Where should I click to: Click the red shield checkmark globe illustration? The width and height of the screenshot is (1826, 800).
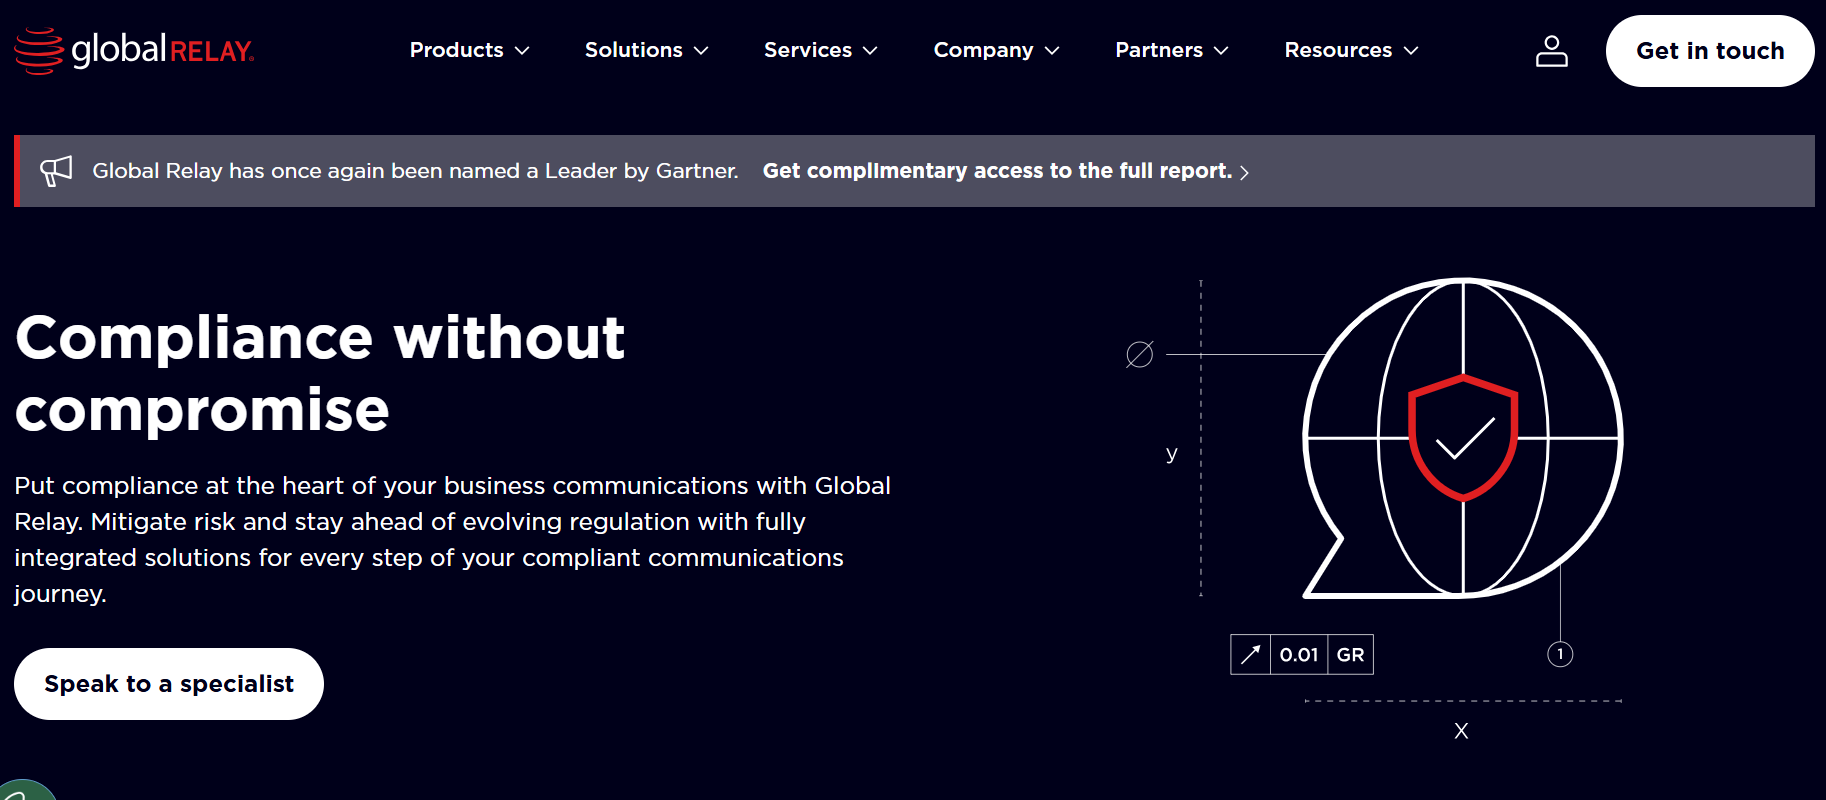[1462, 438]
